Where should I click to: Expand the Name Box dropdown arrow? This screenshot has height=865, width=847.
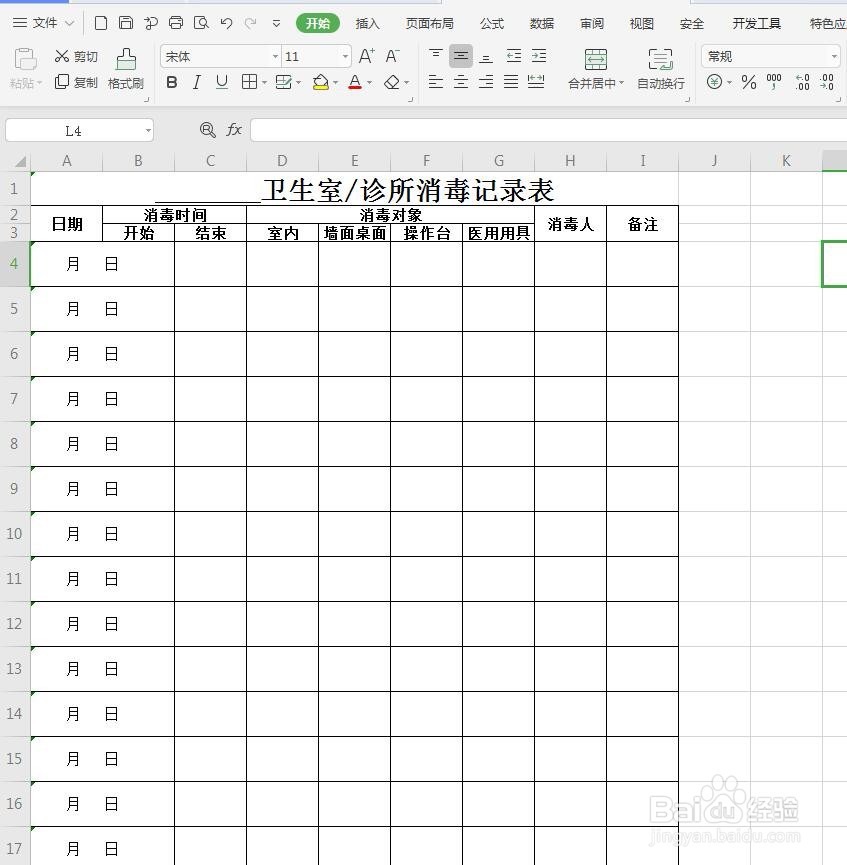[148, 131]
